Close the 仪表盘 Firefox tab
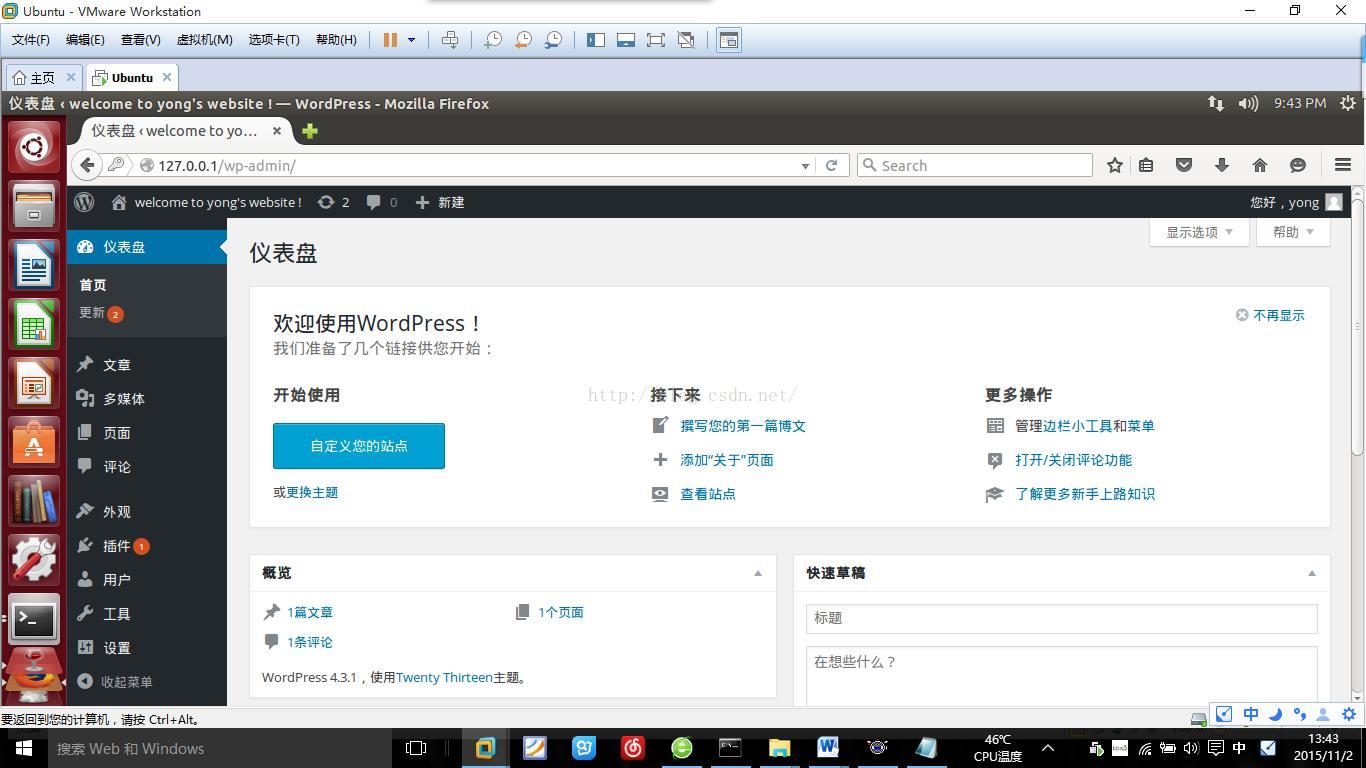 pyautogui.click(x=277, y=131)
